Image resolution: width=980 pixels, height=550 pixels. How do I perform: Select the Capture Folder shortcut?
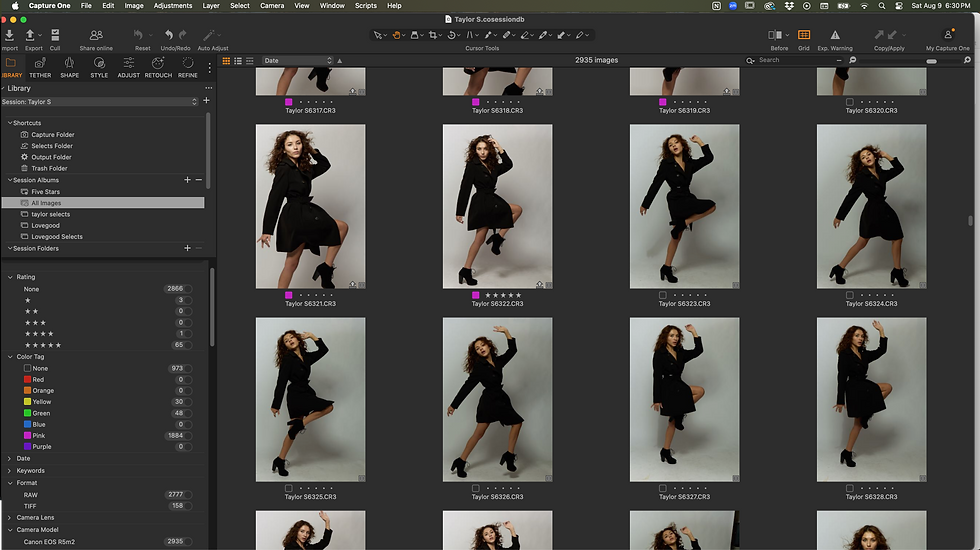pos(52,134)
